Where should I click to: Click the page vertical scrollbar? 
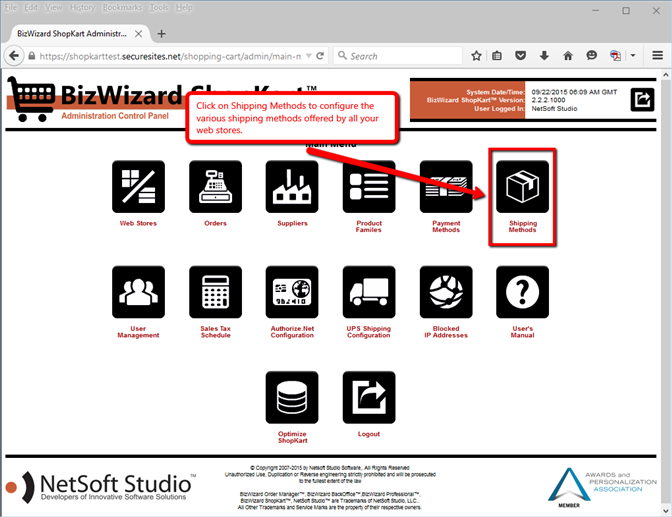(665, 292)
